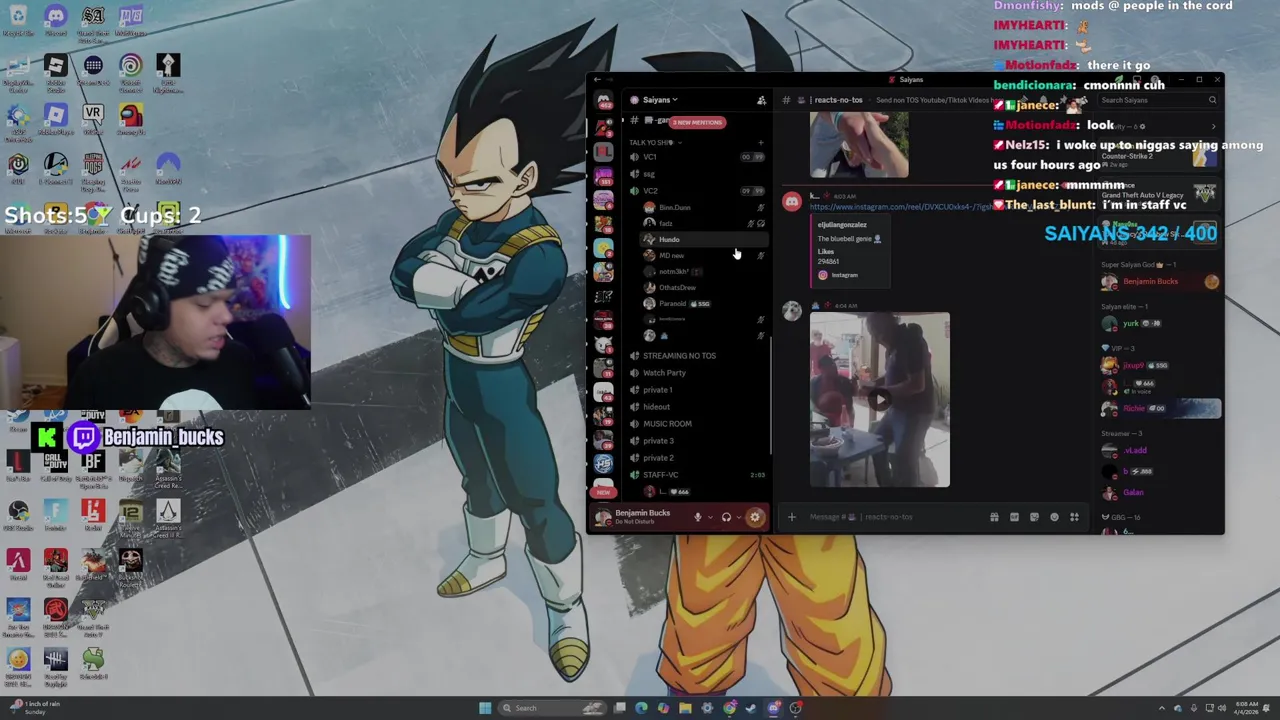1280x720 pixels.
Task: Click eljuliangonzalez embed author name
Action: [x=842, y=225]
